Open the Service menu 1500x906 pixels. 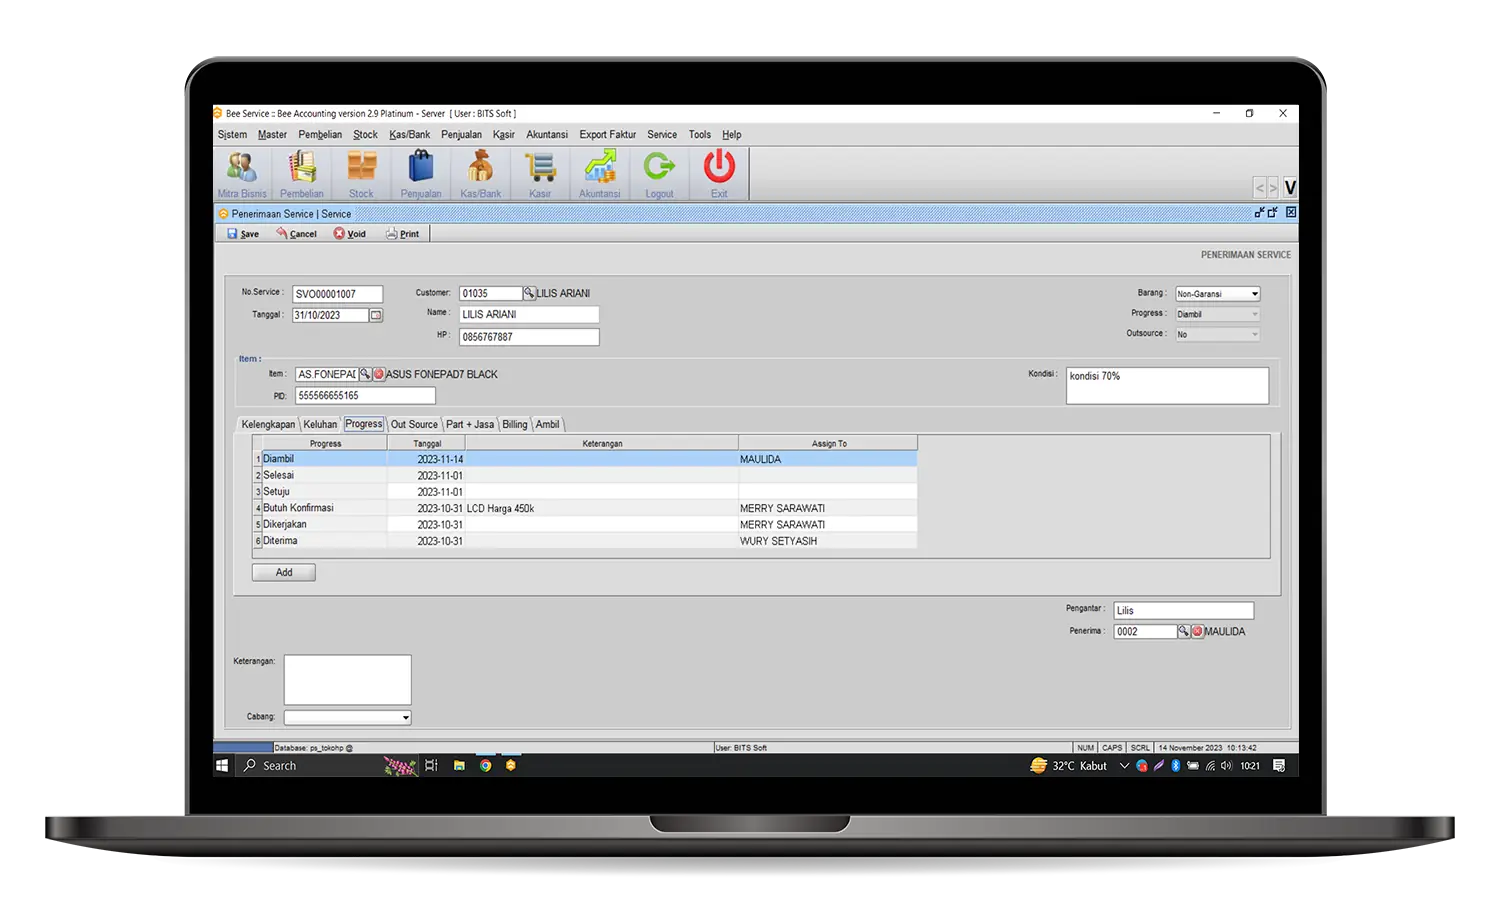(662, 135)
